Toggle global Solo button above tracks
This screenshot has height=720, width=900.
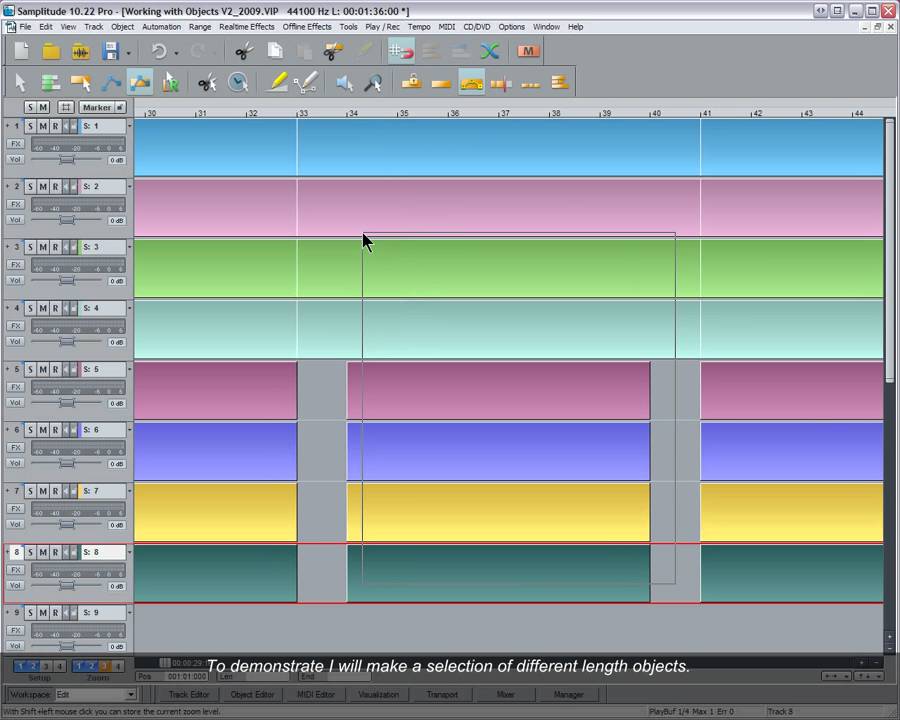[30, 107]
